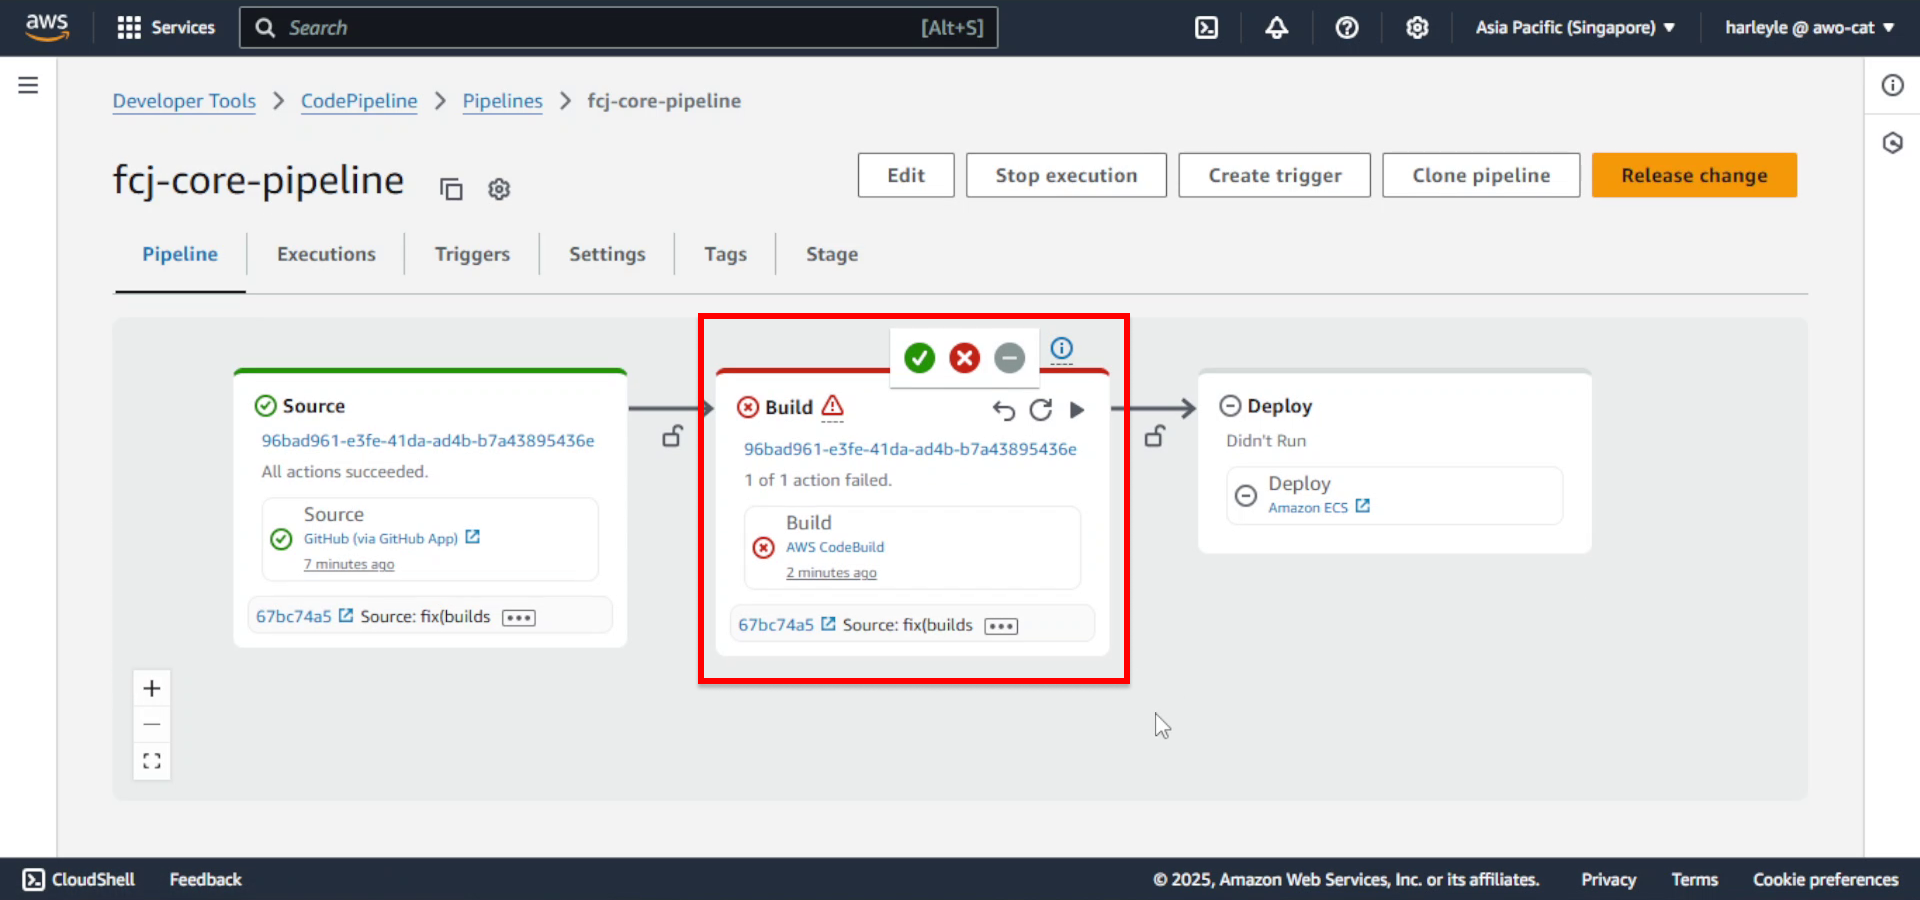Click 2 minutes ago timestamp

coord(831,573)
